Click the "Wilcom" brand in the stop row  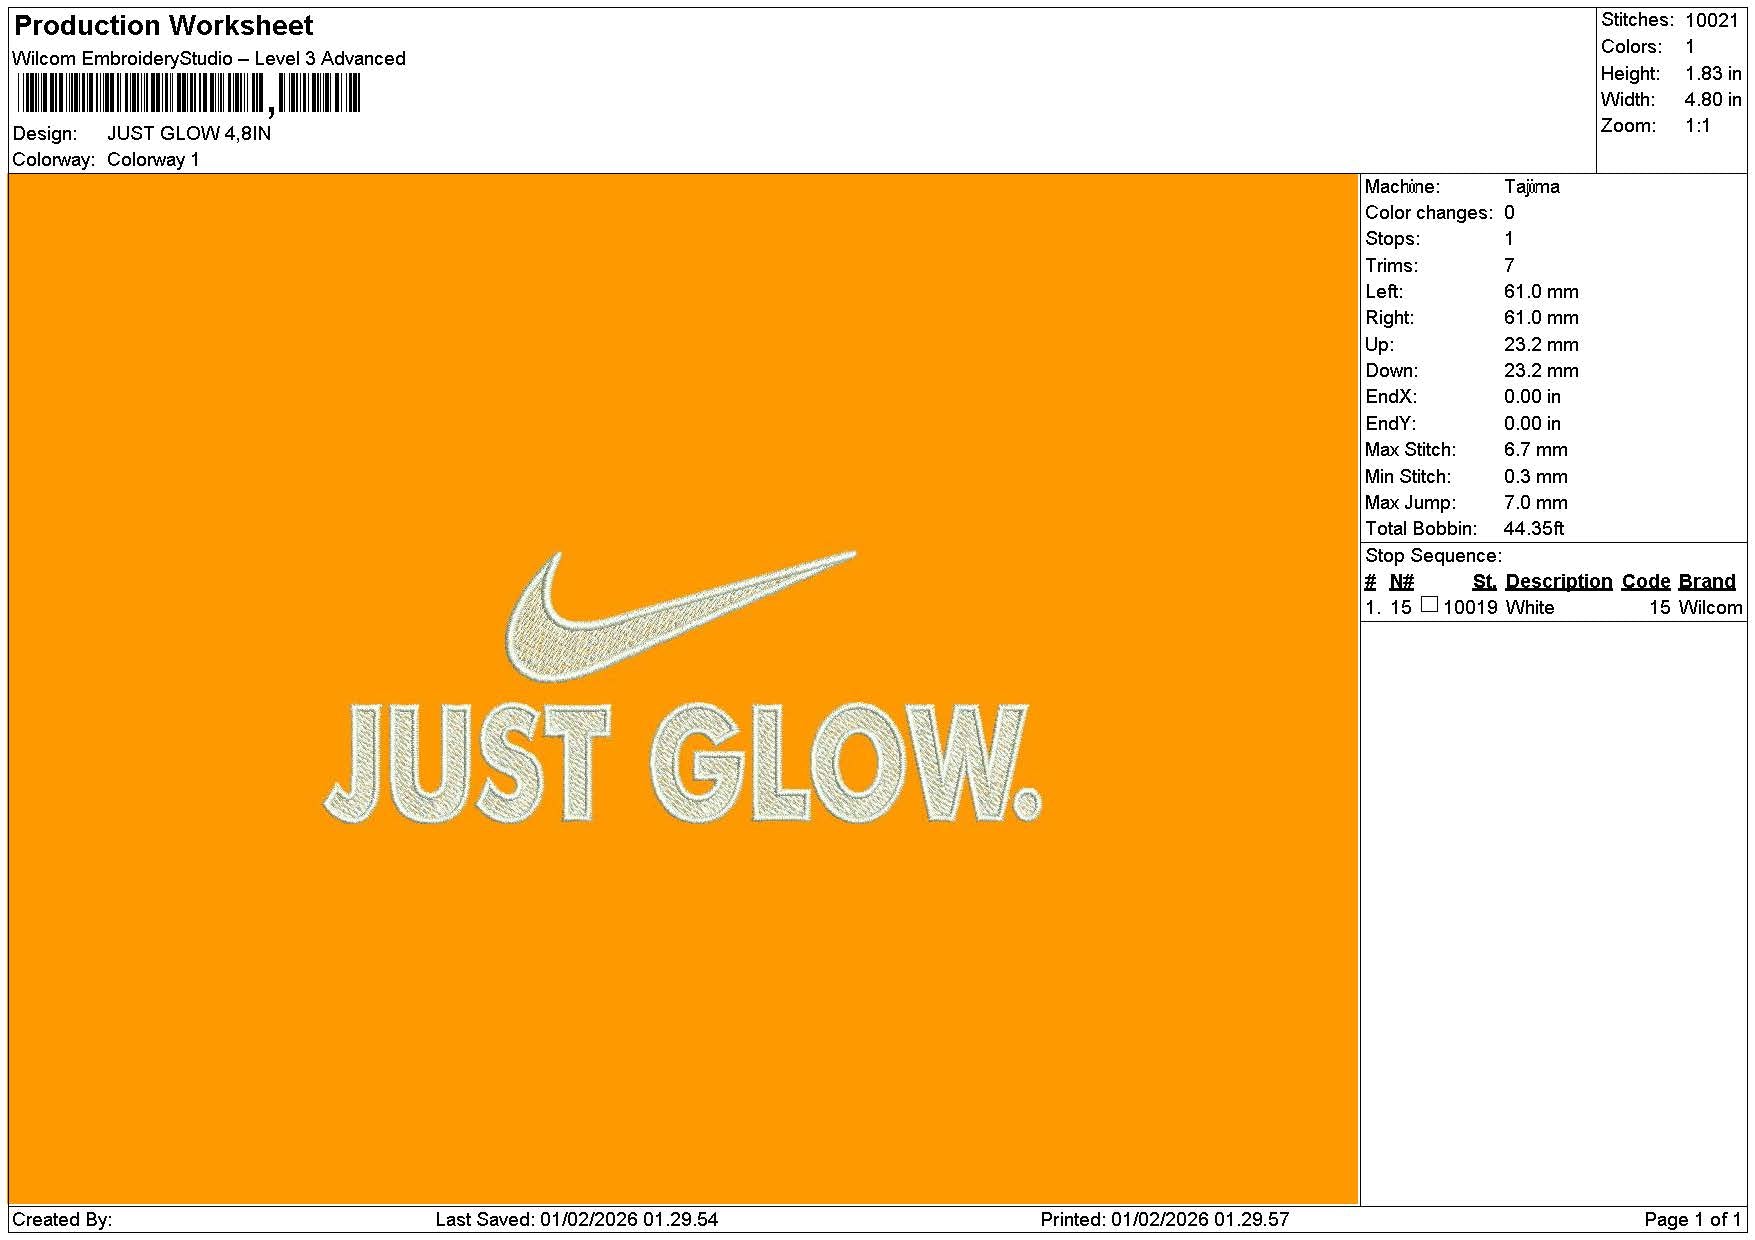point(1711,608)
